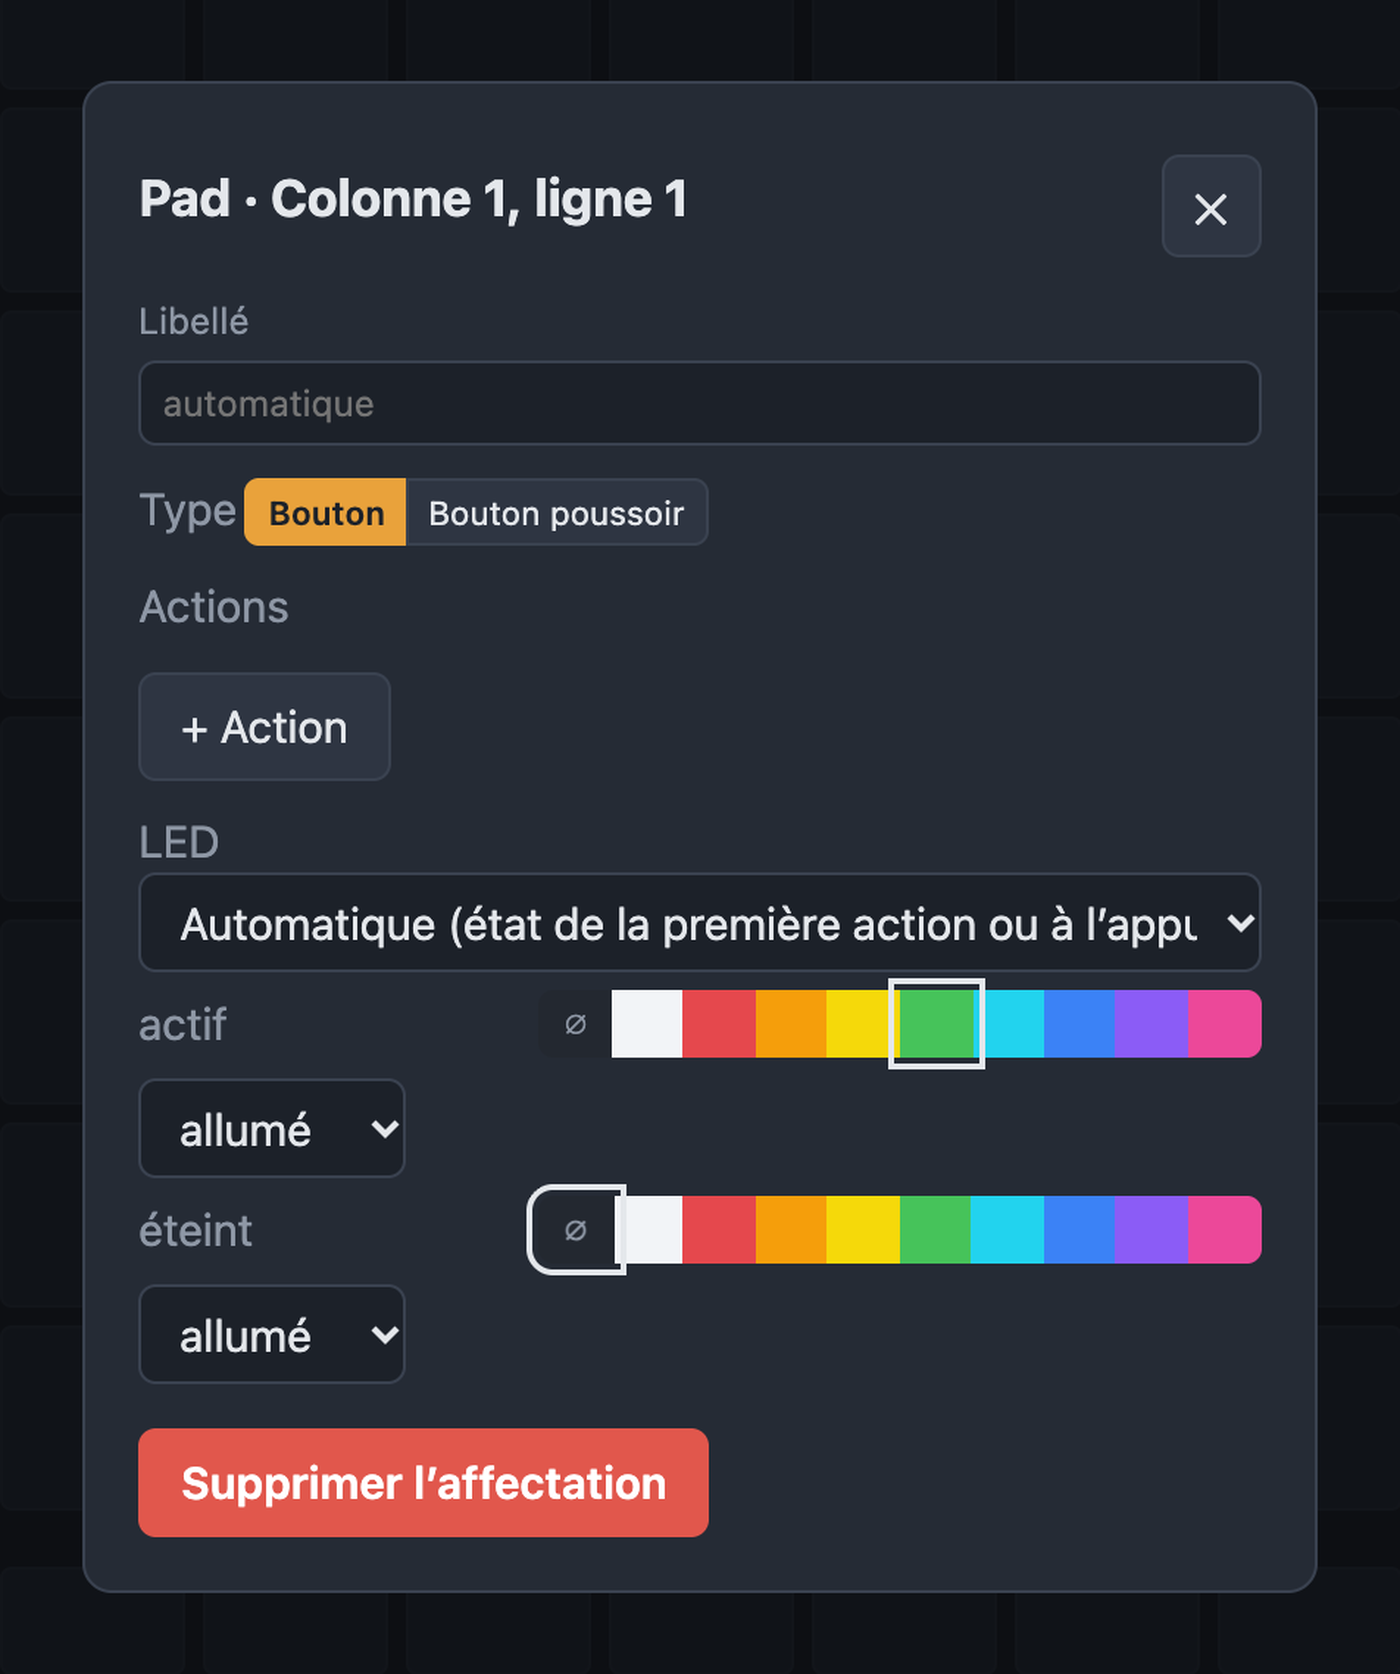Close the Pad configuration dialog
The image size is (1400, 1674).
point(1211,207)
